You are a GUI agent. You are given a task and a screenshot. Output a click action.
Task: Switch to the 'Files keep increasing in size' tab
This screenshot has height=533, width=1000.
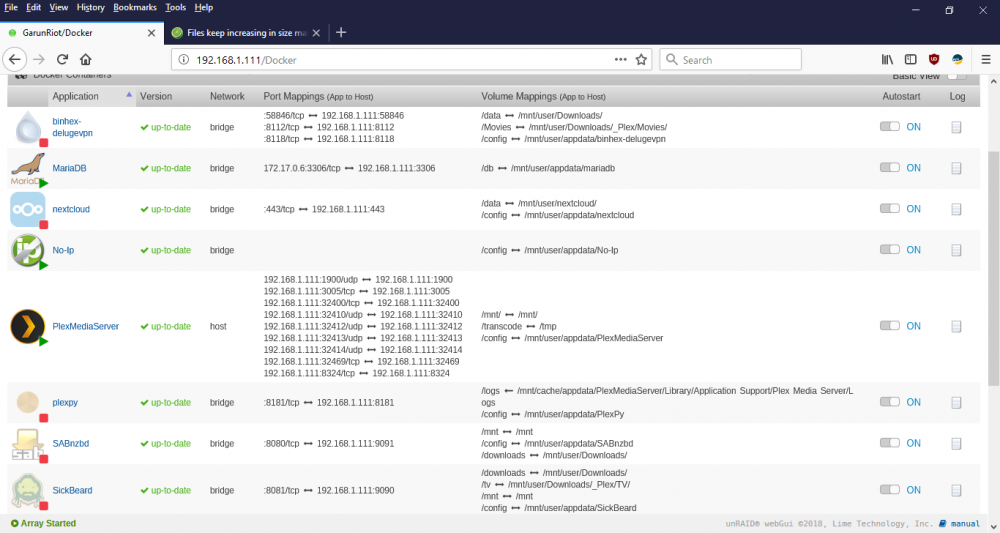[246, 33]
